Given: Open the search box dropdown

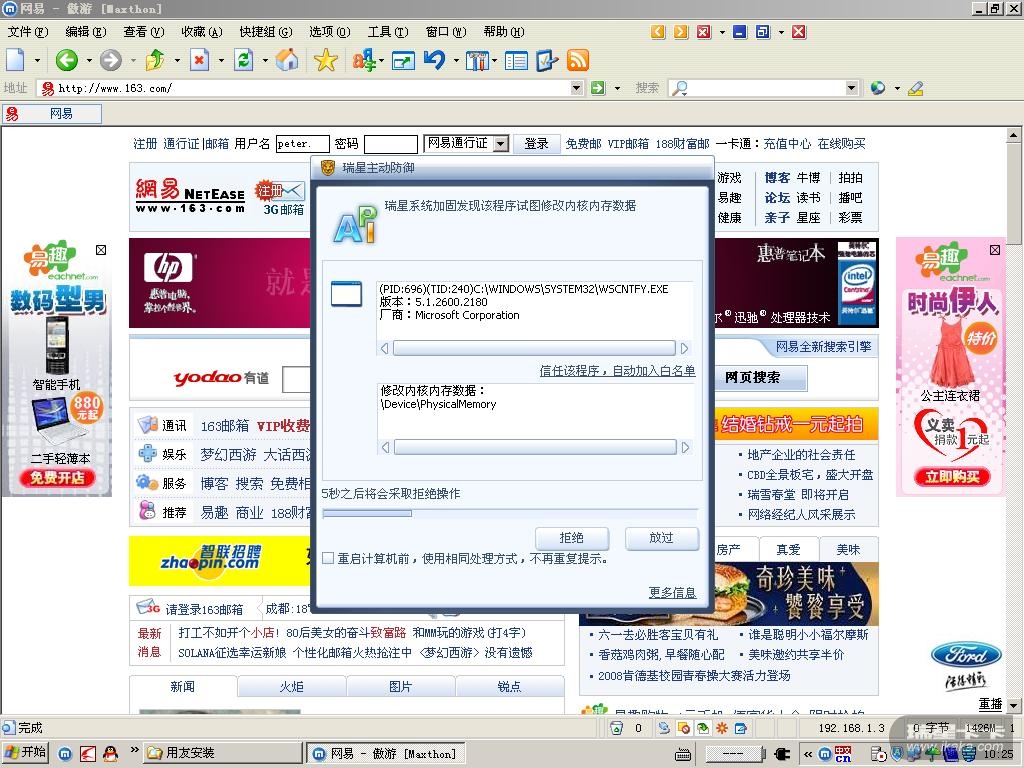Looking at the screenshot, I should (x=851, y=88).
